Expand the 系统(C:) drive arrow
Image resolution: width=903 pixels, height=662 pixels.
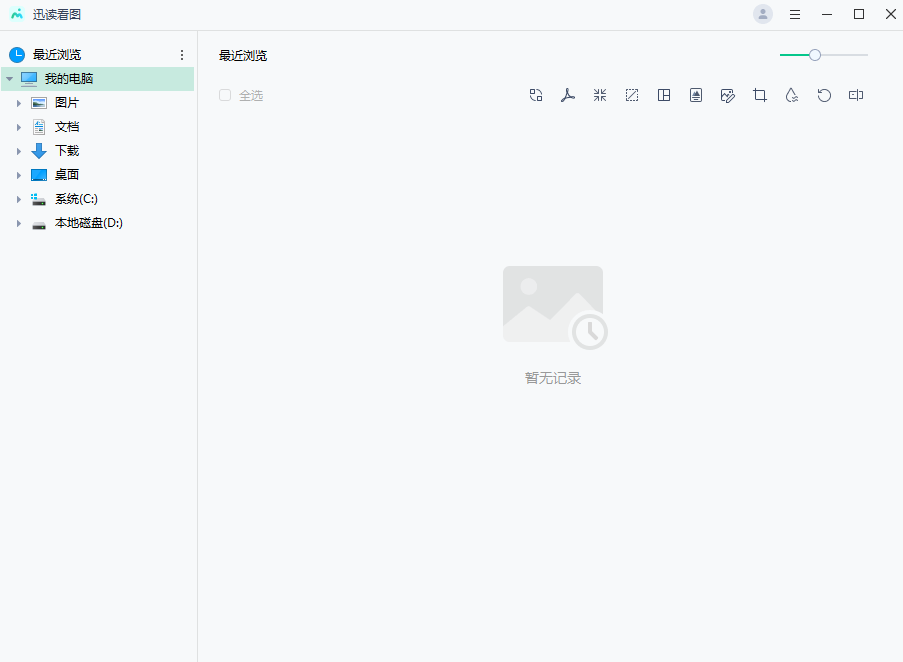click(x=19, y=199)
